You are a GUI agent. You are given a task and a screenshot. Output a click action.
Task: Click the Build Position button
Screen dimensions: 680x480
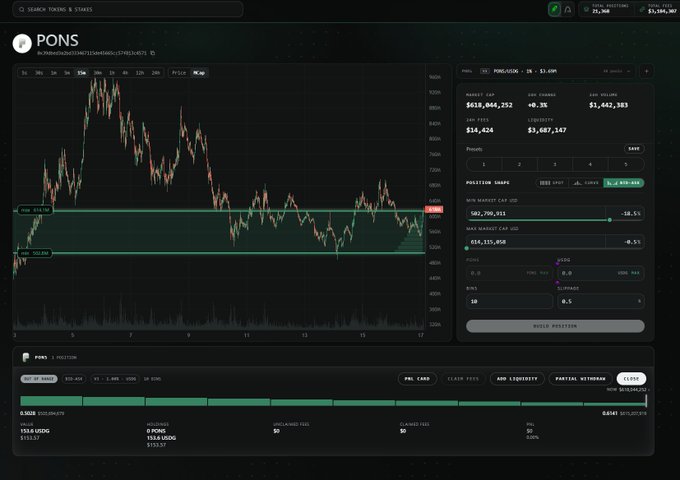coord(555,326)
